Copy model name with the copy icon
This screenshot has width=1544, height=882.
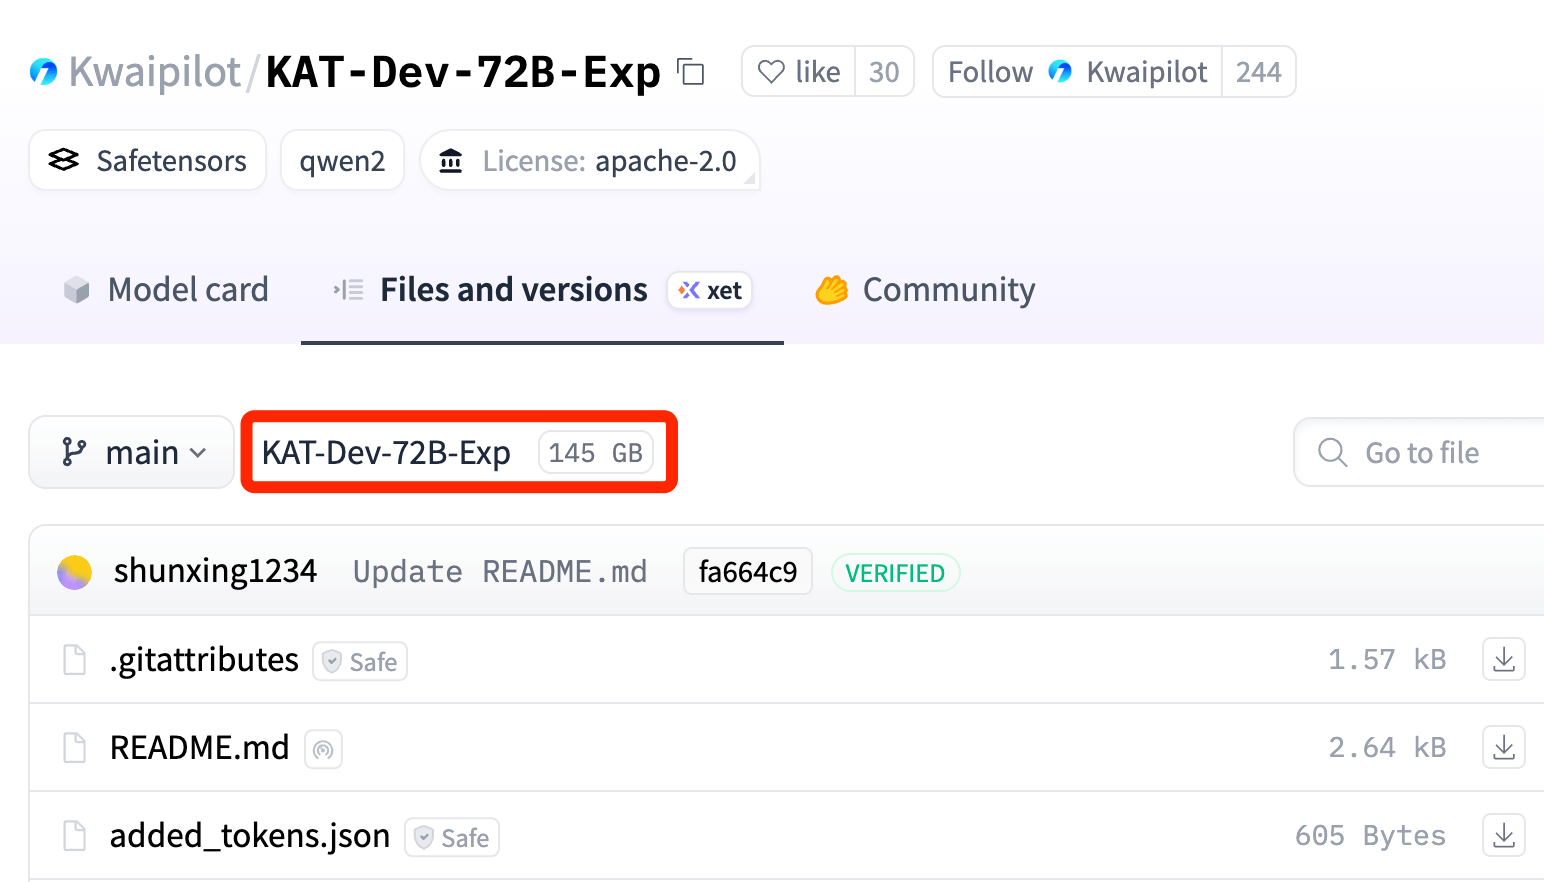click(691, 72)
